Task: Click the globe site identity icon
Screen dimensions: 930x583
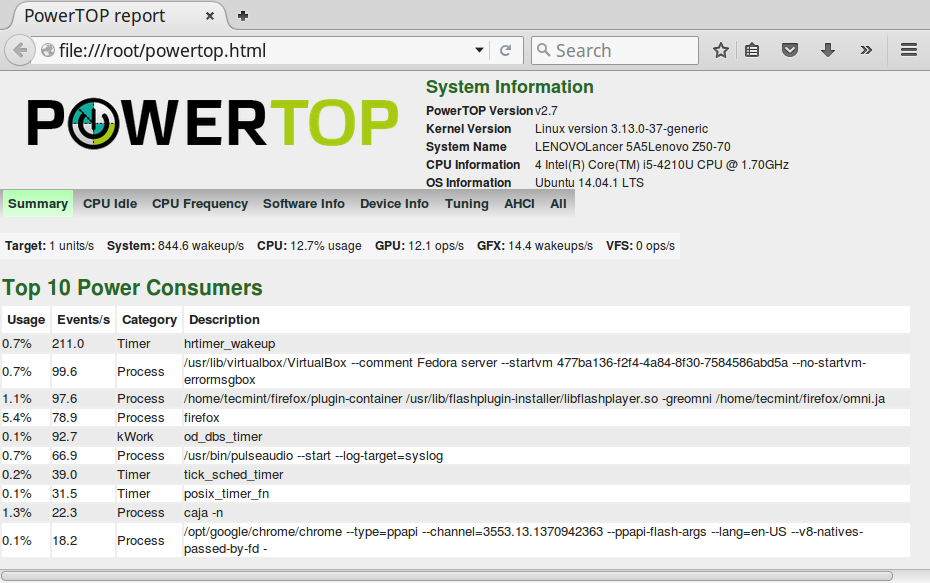Action: click(48, 50)
